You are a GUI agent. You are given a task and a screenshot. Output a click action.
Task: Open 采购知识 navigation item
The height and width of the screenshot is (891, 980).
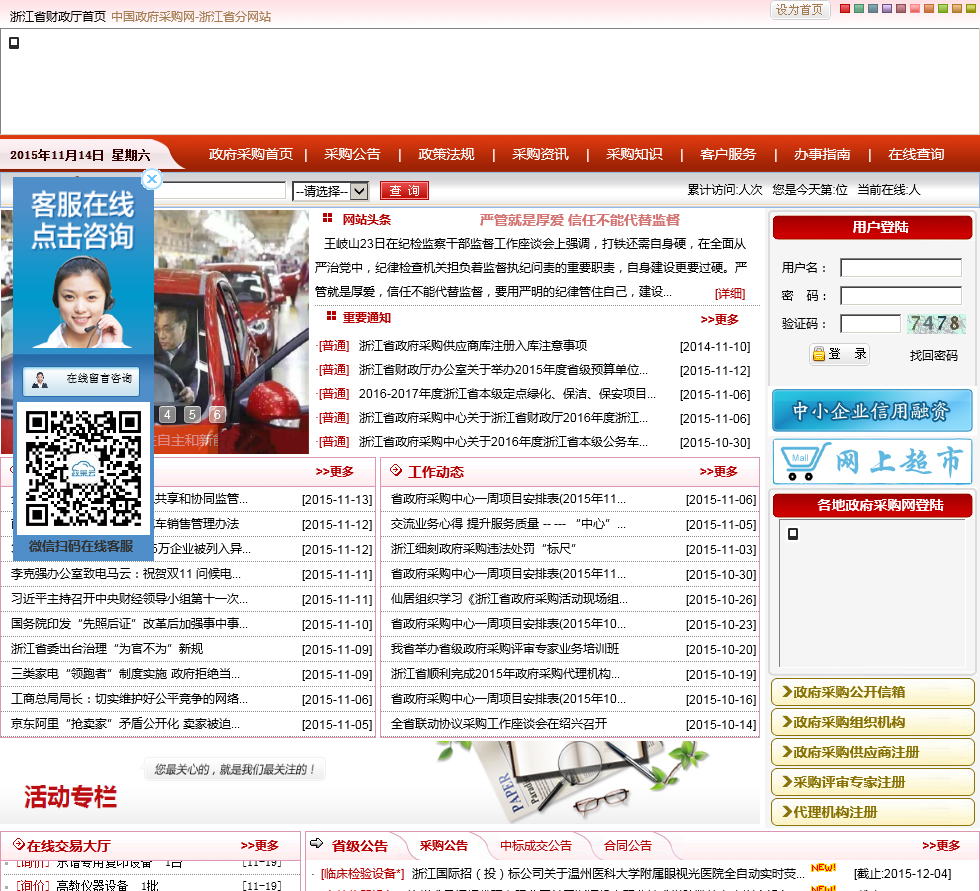(634, 154)
